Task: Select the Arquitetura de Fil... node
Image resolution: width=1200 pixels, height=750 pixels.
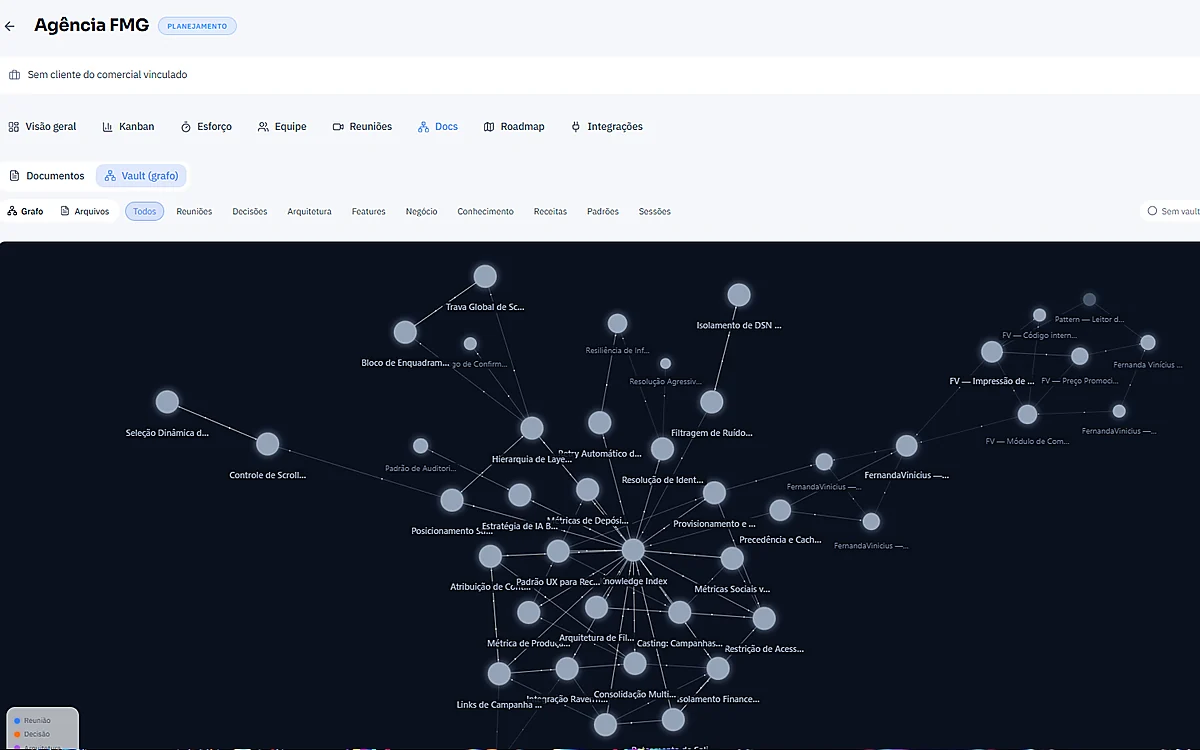Action: (596, 607)
